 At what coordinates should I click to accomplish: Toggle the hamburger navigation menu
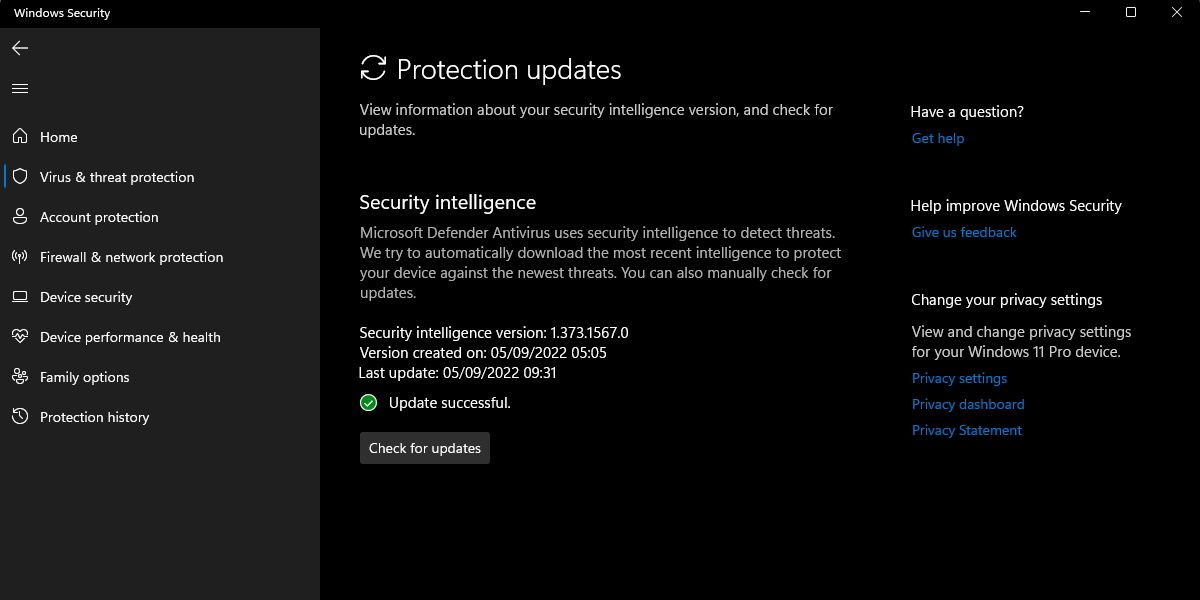click(x=20, y=89)
